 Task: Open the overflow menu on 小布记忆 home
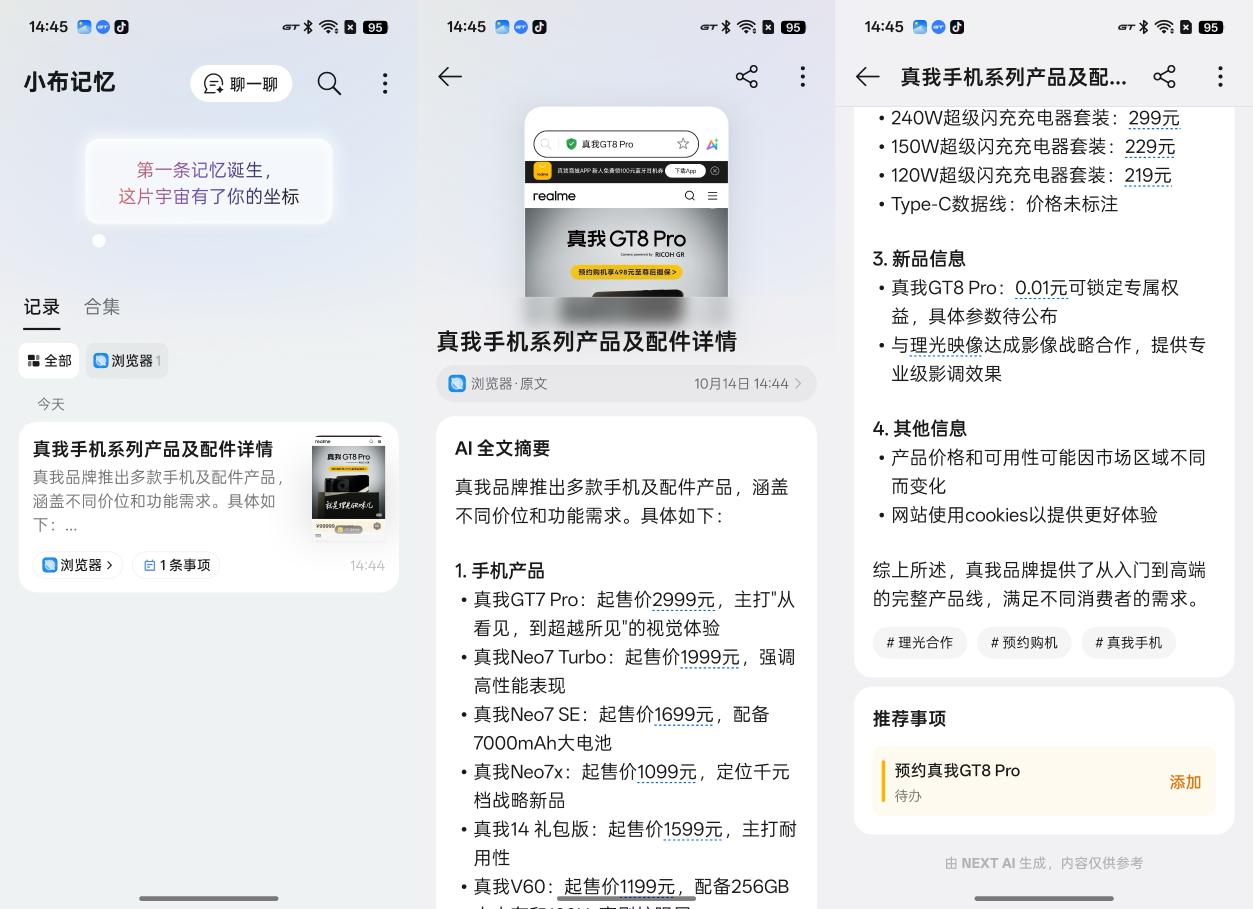[385, 83]
